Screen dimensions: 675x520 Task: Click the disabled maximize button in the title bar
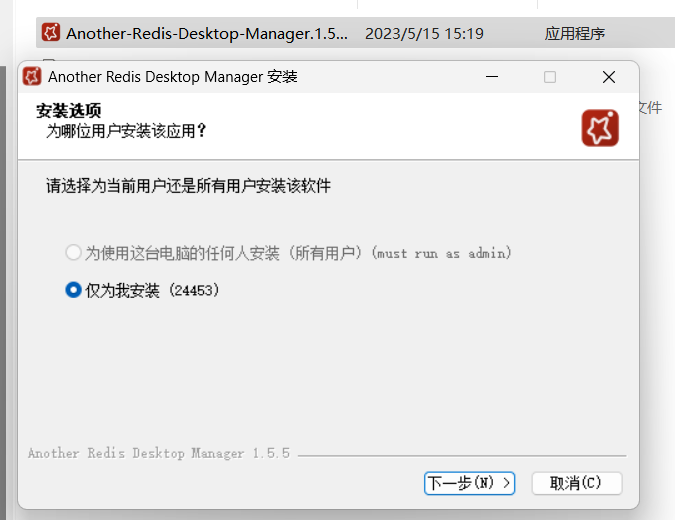[x=550, y=77]
